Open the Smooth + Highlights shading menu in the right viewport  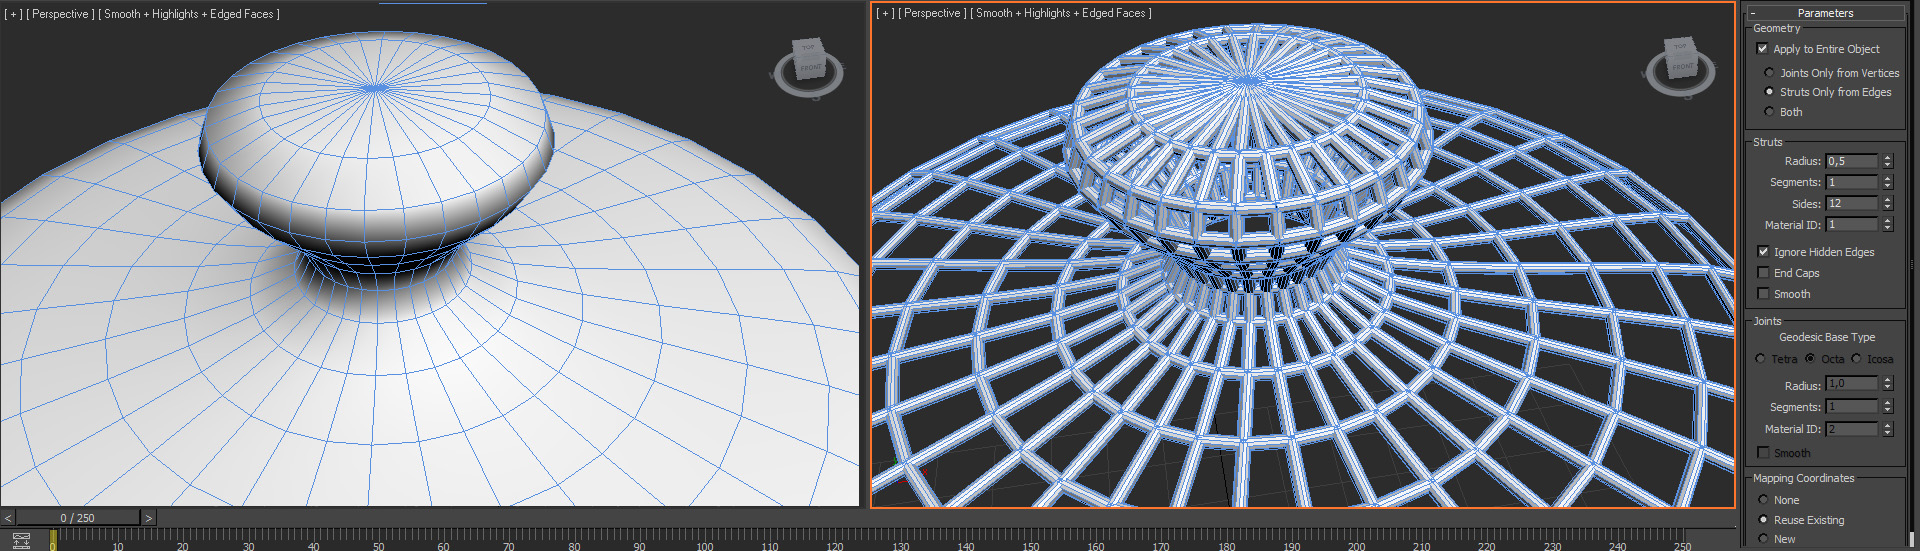click(x=1061, y=13)
